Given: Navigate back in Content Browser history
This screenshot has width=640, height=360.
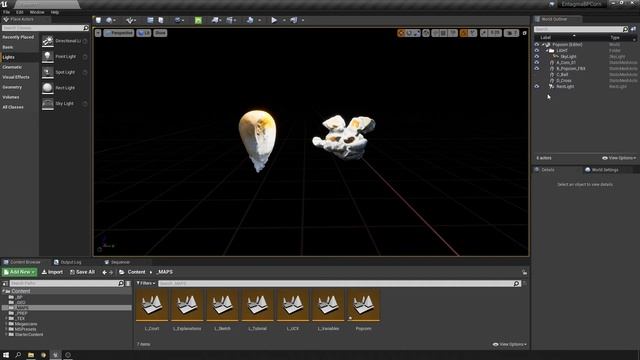Looking at the screenshot, I should [104, 272].
